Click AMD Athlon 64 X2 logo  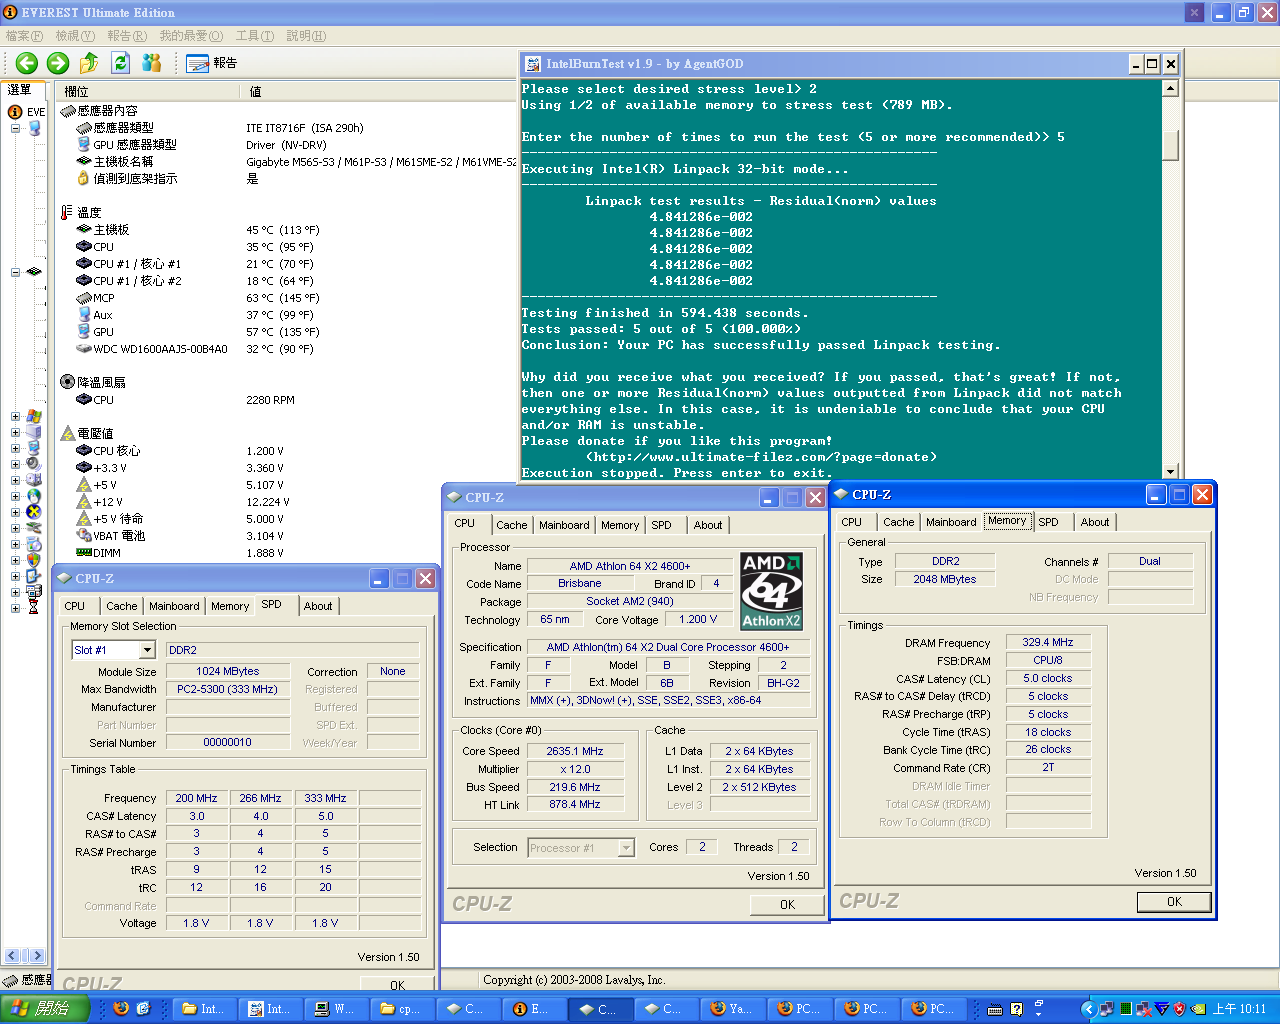[771, 591]
